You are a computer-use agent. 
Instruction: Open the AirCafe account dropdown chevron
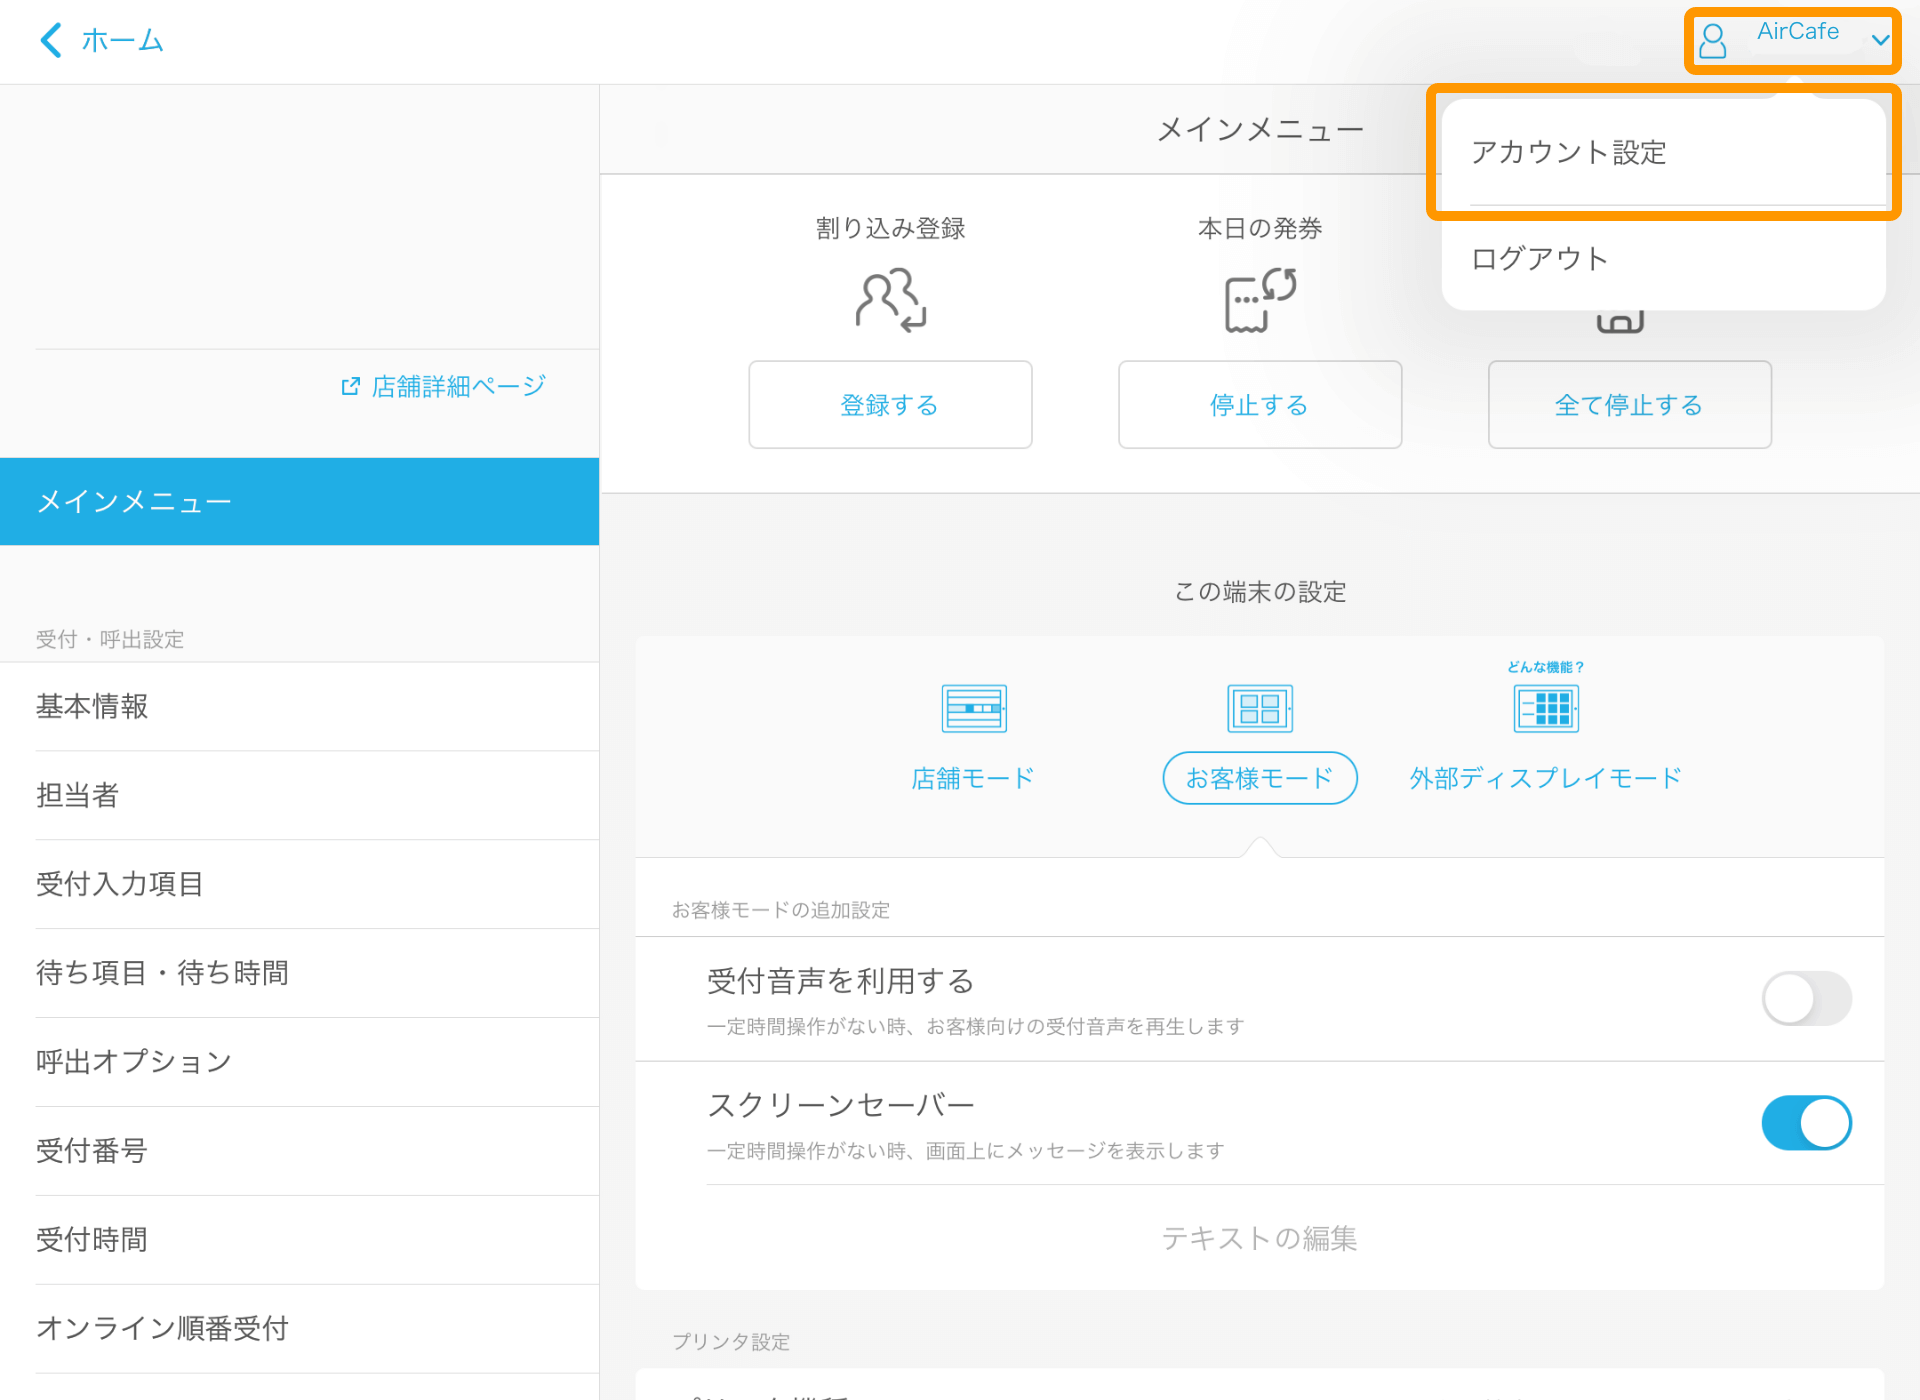pos(1882,40)
